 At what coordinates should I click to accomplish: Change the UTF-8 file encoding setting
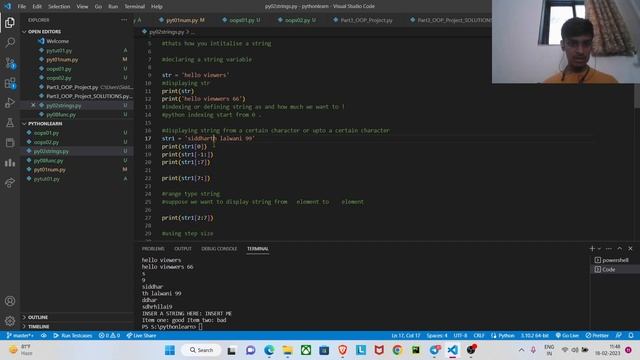460,336
